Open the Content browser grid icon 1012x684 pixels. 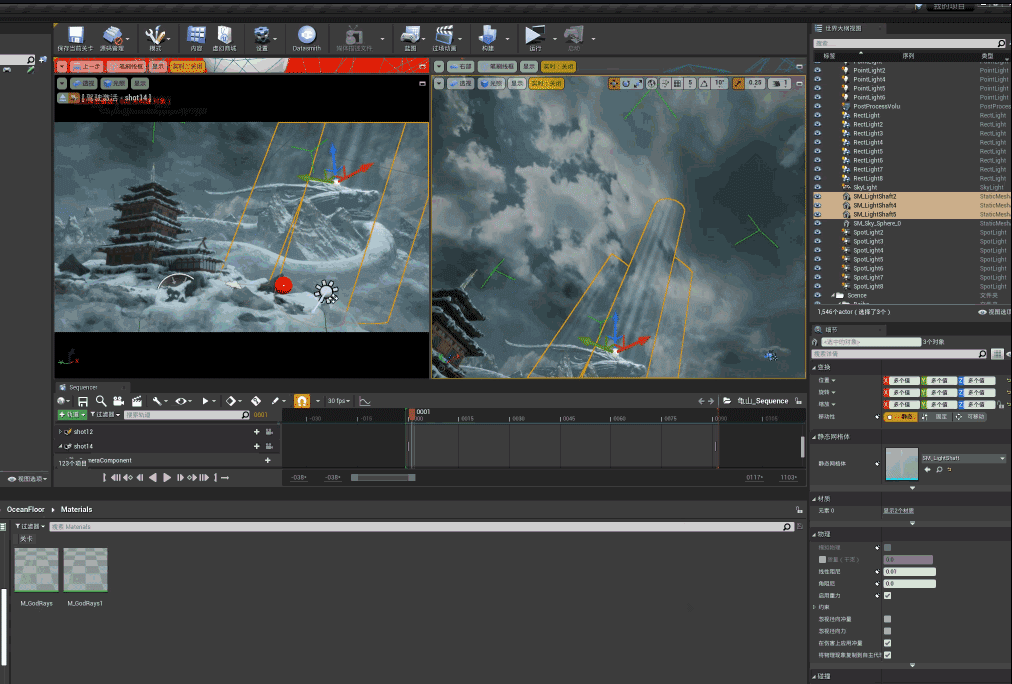coord(196,35)
